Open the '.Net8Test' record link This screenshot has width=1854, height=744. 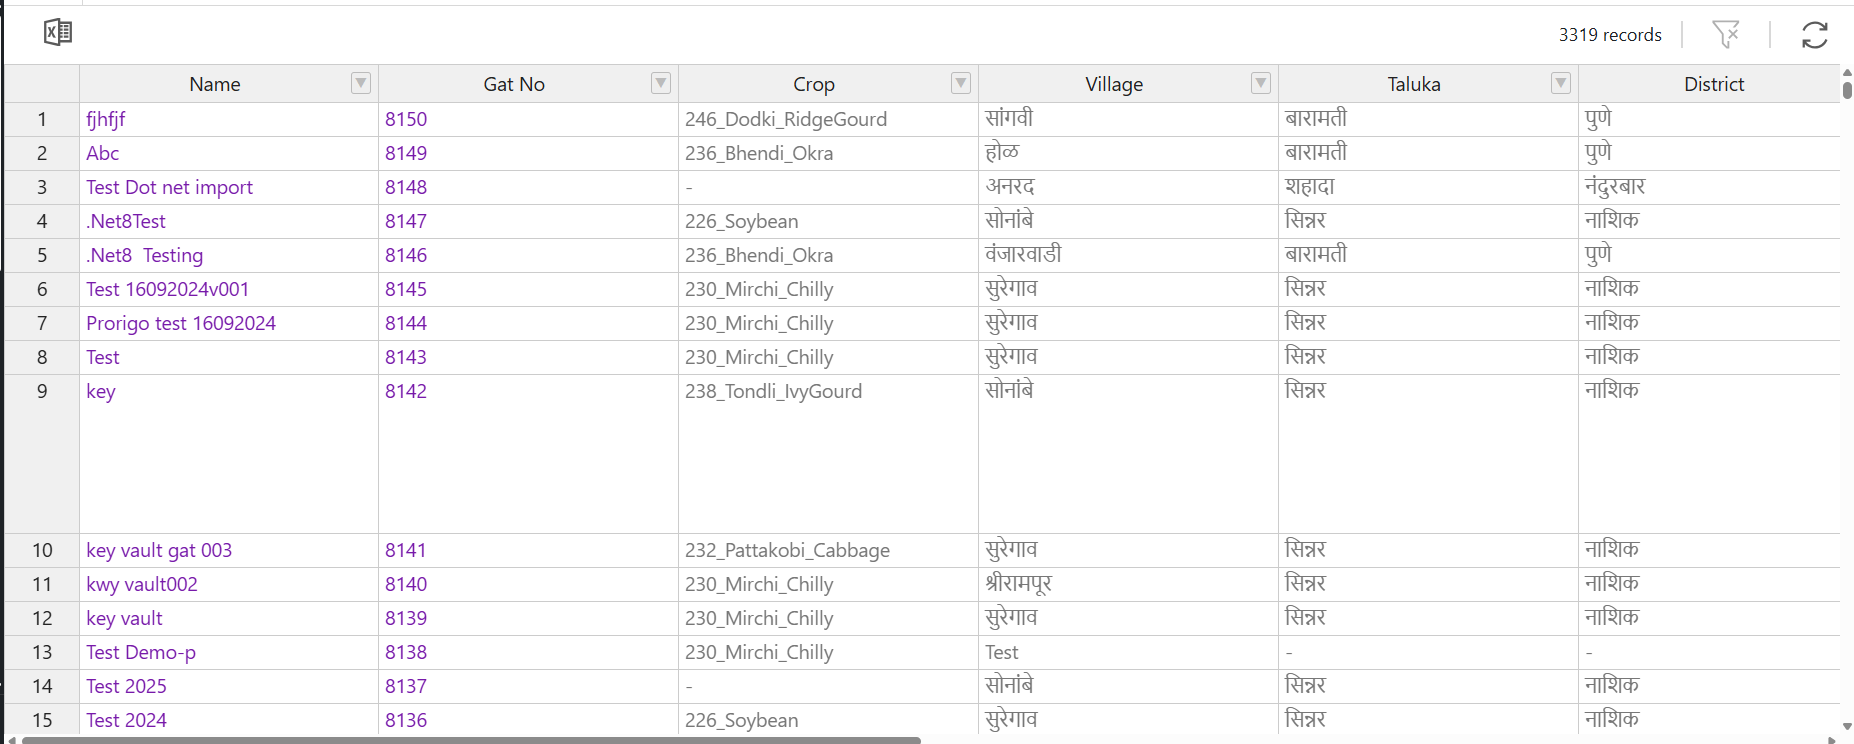tap(125, 221)
